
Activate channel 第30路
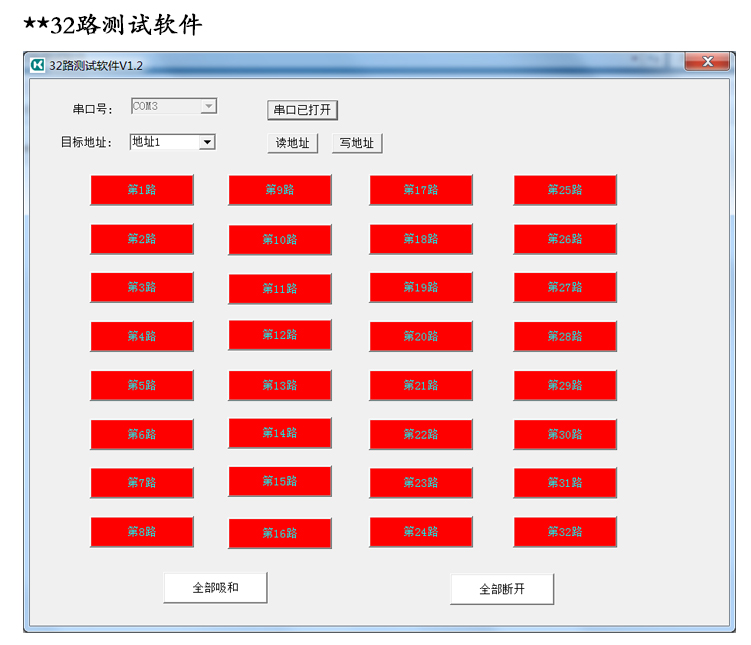(x=565, y=435)
